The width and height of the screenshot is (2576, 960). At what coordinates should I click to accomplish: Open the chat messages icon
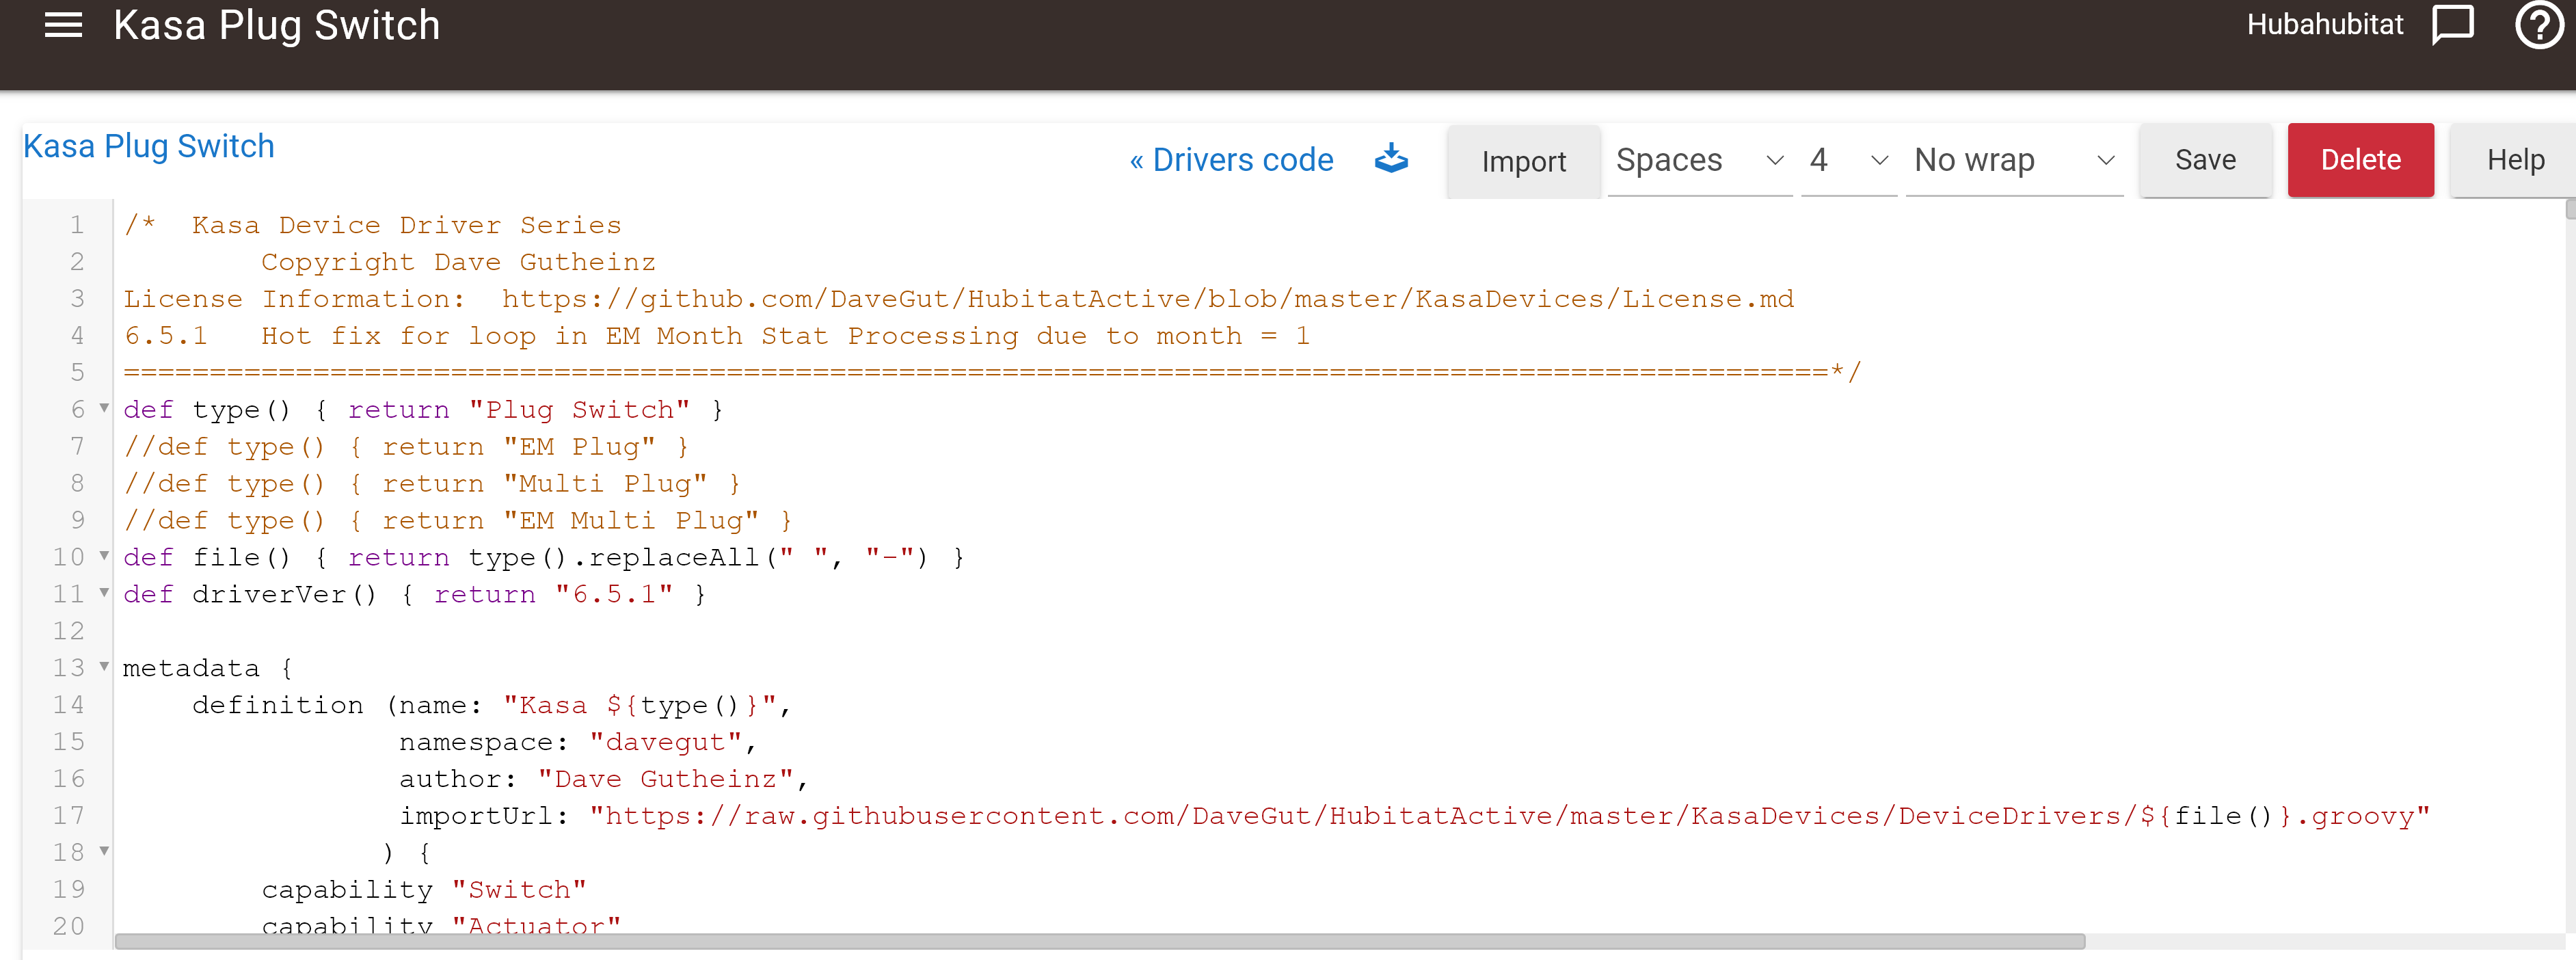(2452, 24)
